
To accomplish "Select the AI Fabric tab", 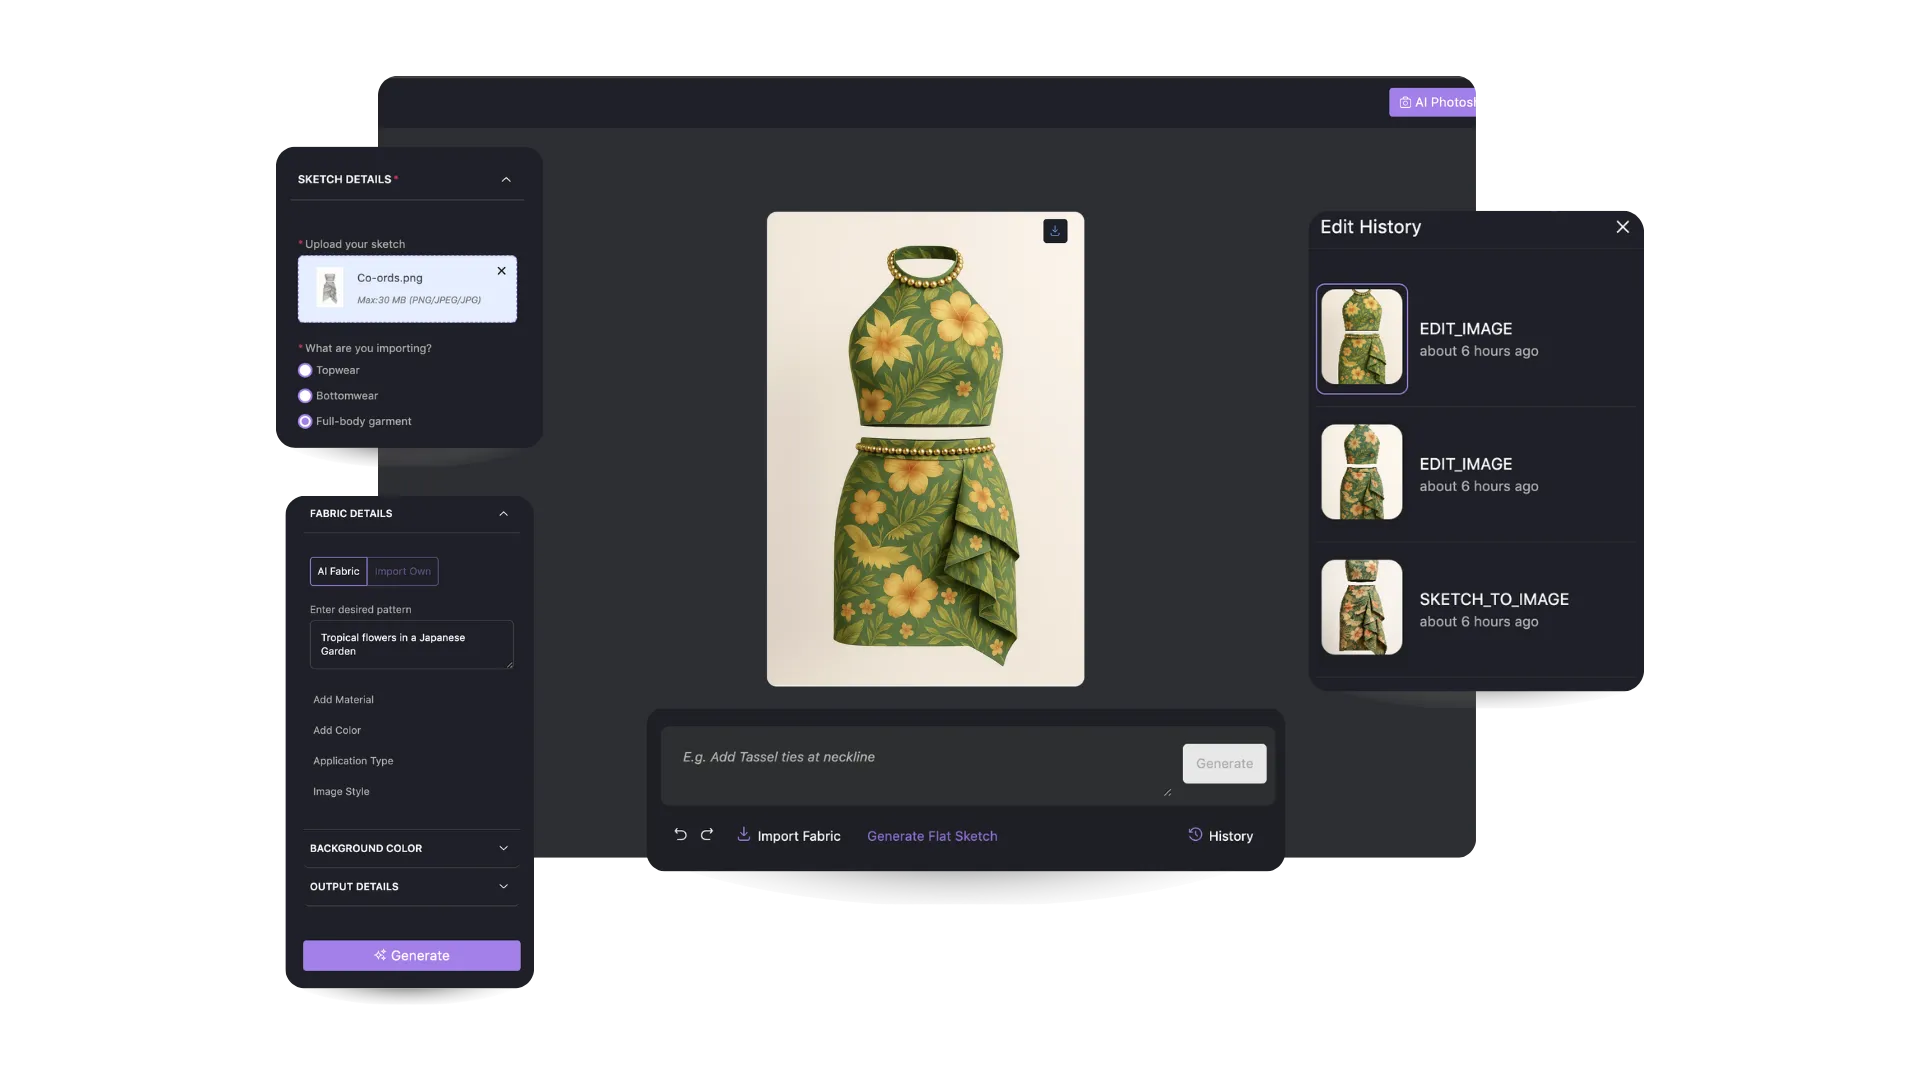I will [x=338, y=571].
